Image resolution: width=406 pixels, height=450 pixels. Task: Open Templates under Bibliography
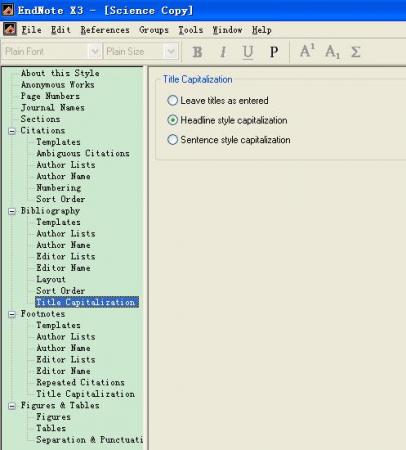click(58, 222)
